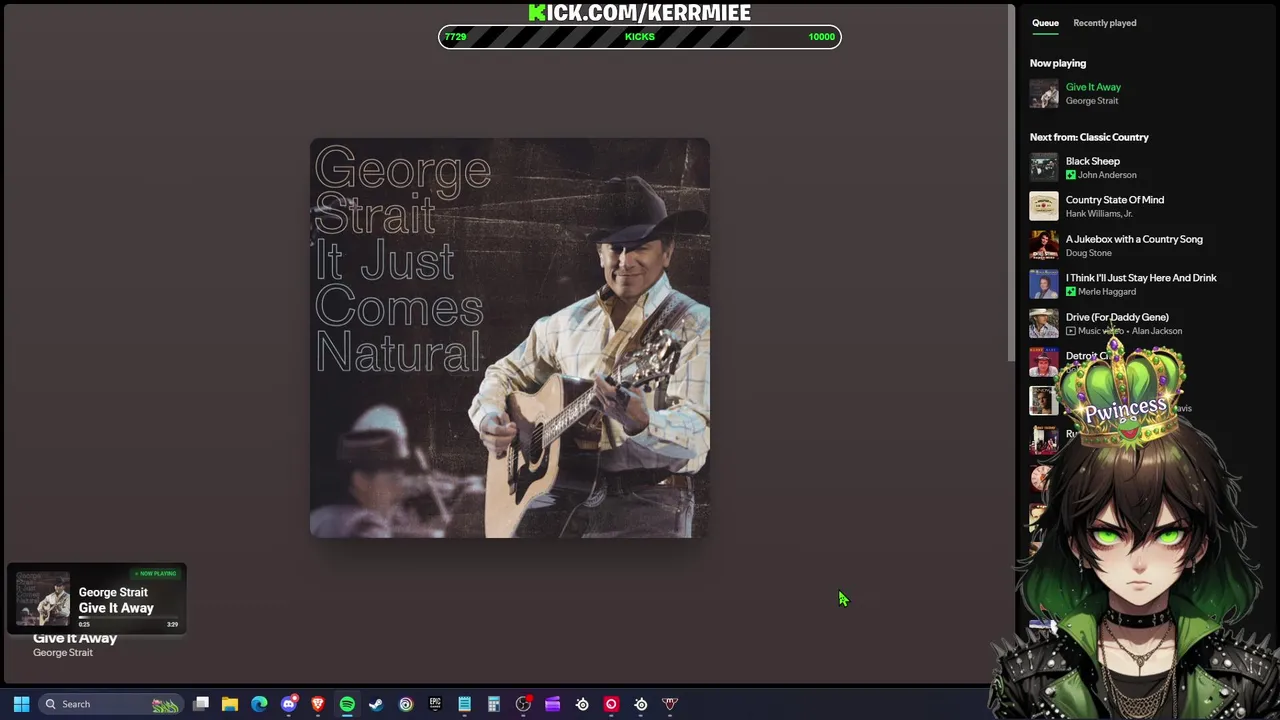This screenshot has width=1280, height=720.
Task: Launch Microsoft Edge from the taskbar
Action: 259,704
